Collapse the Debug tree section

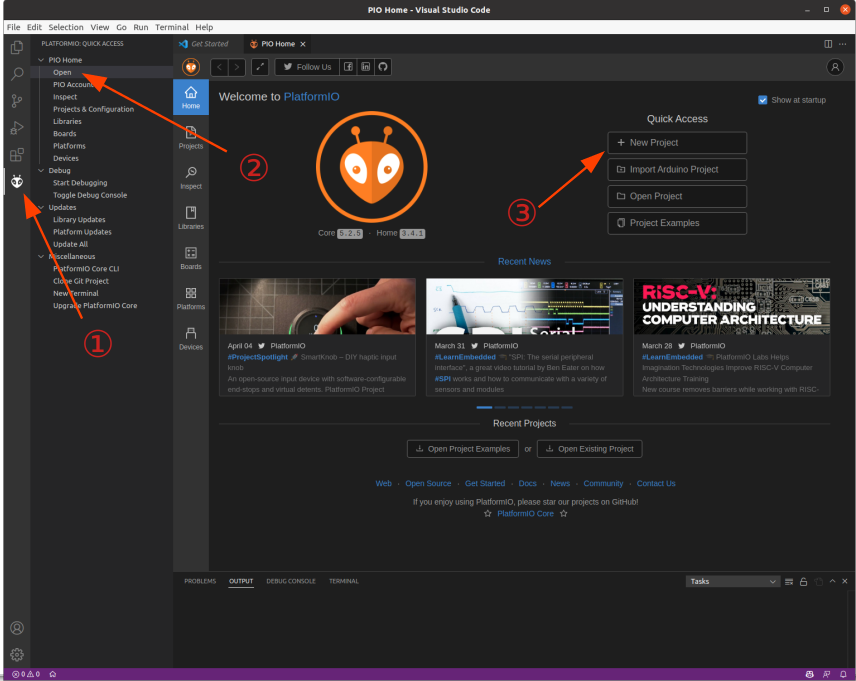[41, 170]
